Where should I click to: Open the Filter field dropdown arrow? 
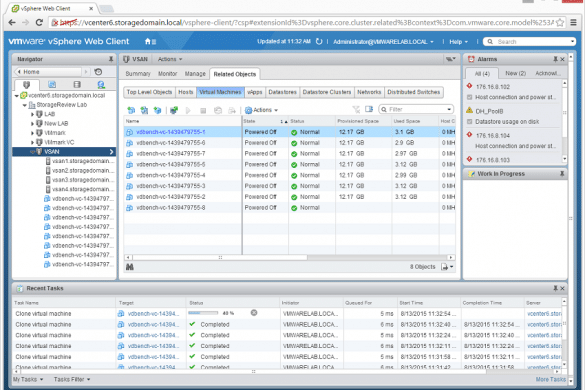click(x=449, y=109)
